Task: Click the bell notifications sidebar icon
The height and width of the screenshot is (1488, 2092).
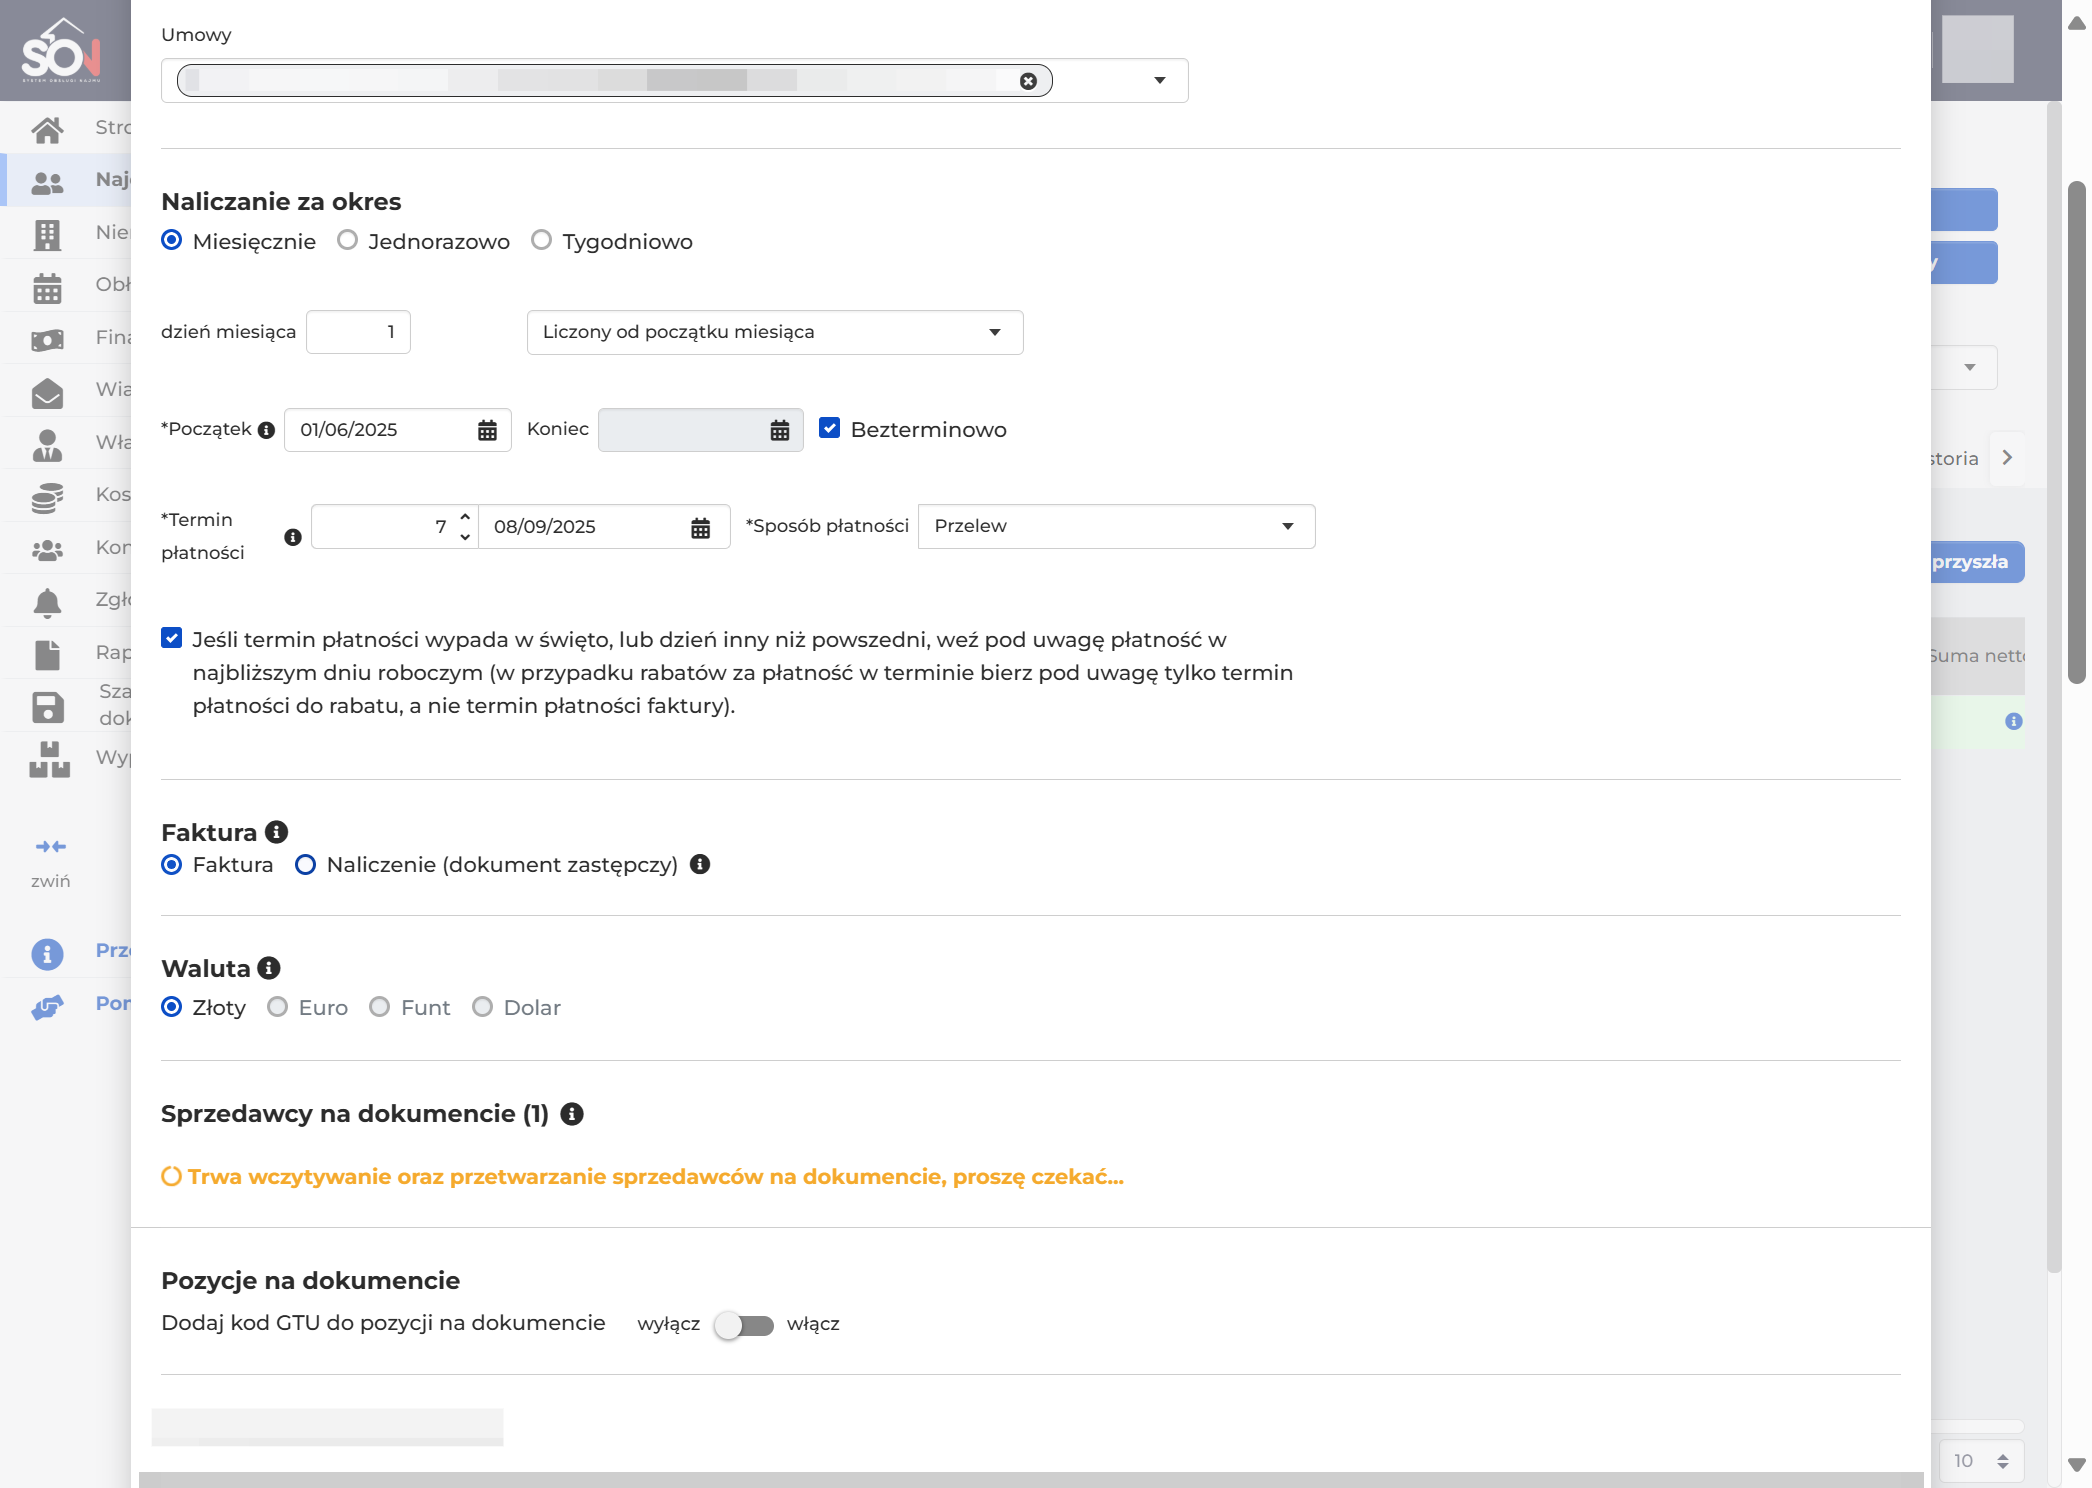Action: (x=47, y=601)
